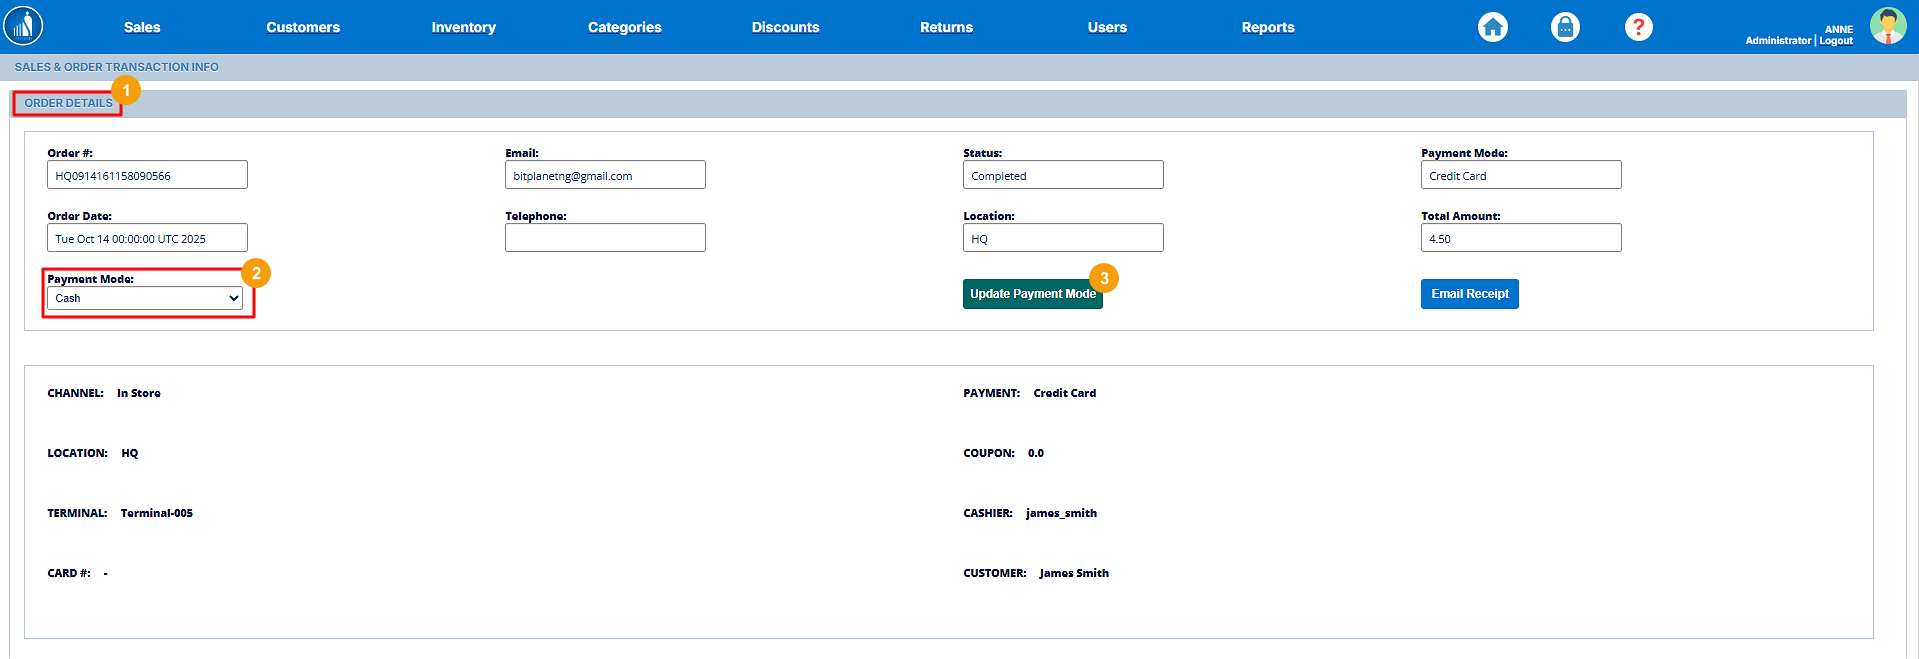The height and width of the screenshot is (659, 1919).
Task: Click the user avatar picture
Action: click(x=1887, y=26)
